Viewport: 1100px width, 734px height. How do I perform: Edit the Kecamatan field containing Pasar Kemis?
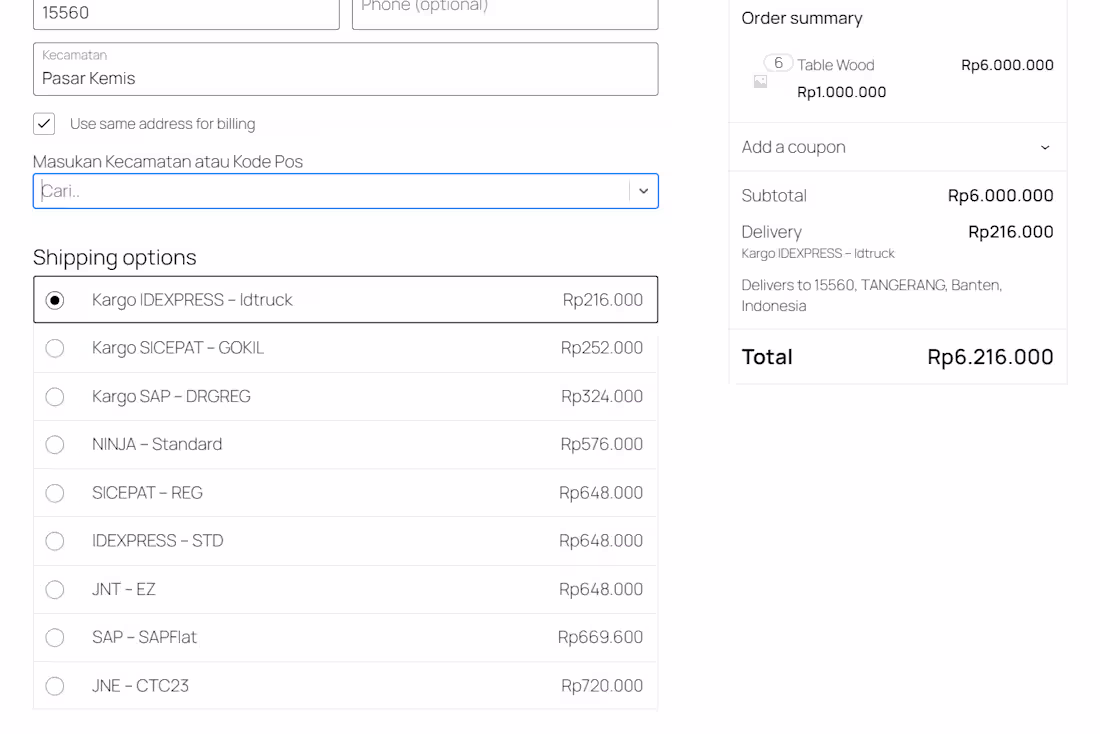345,75
